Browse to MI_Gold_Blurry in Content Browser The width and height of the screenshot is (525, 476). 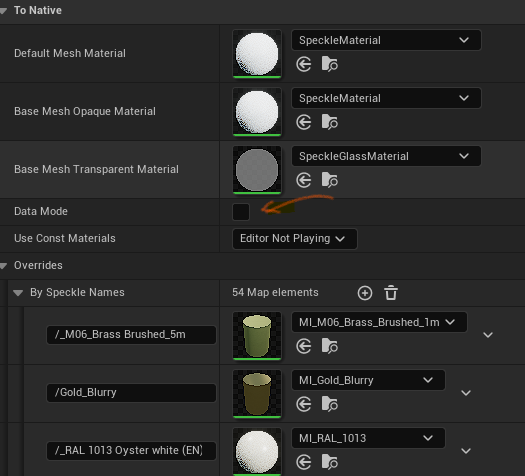click(x=329, y=404)
